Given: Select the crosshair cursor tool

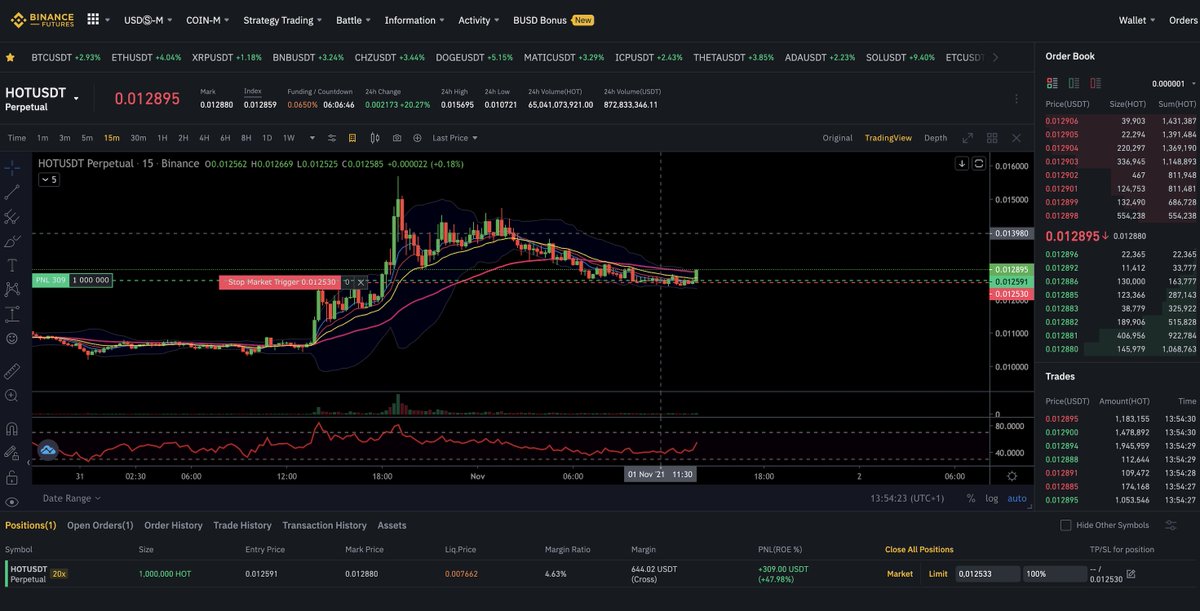Looking at the screenshot, I should tap(12, 166).
